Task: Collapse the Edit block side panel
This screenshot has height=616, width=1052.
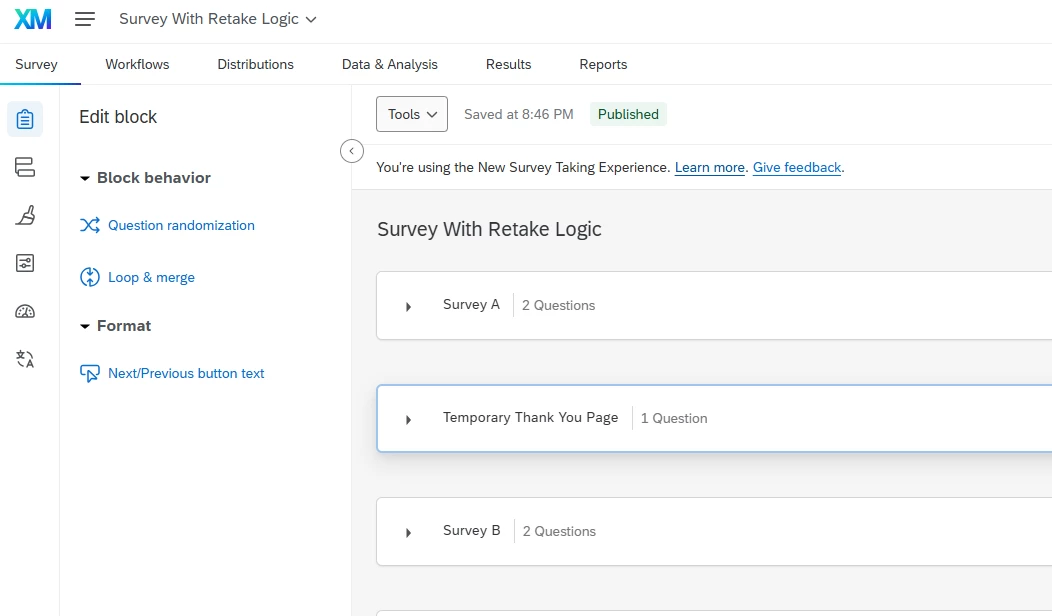Action: point(351,151)
